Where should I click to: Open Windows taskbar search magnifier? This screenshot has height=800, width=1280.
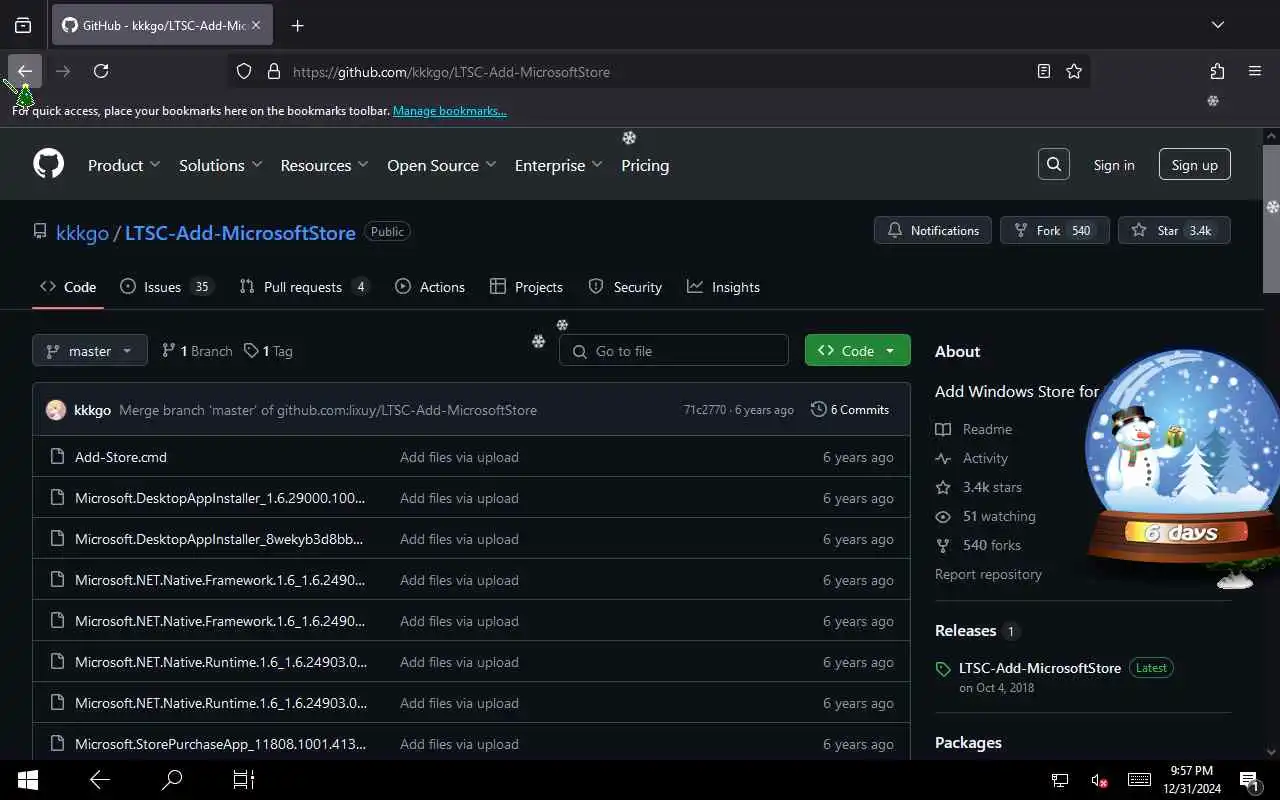[172, 780]
